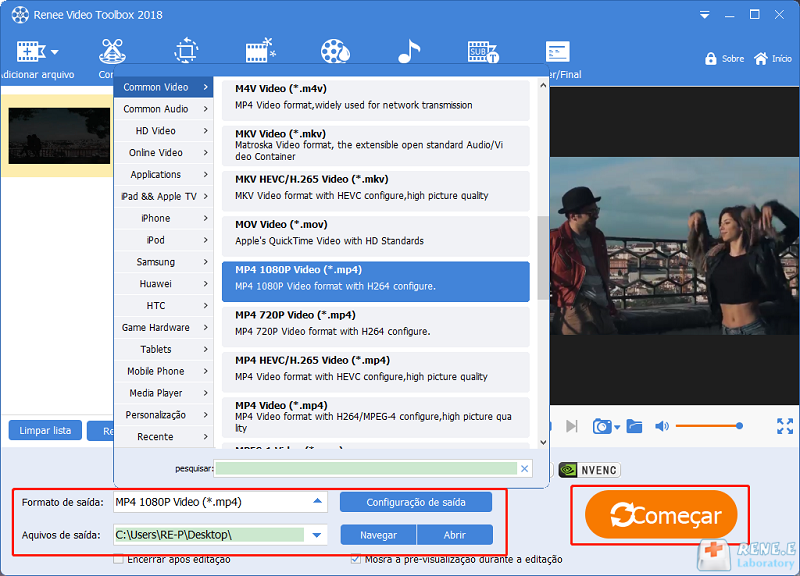Open the Huawei category
This screenshot has width=800, height=576.
click(163, 284)
